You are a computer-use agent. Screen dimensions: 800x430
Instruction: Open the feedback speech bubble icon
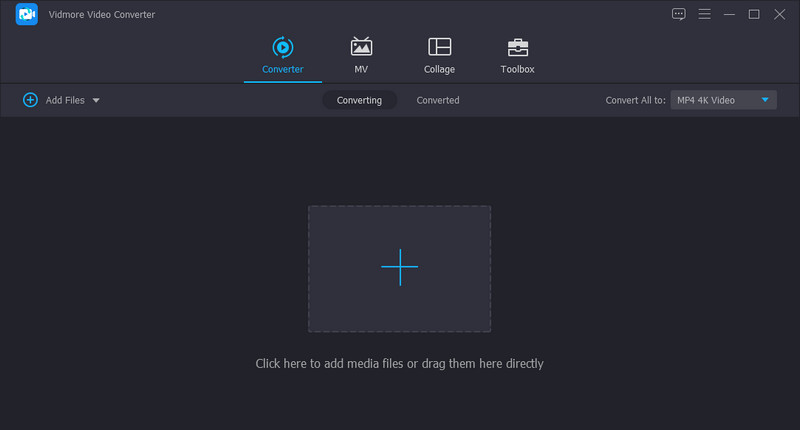(x=679, y=14)
